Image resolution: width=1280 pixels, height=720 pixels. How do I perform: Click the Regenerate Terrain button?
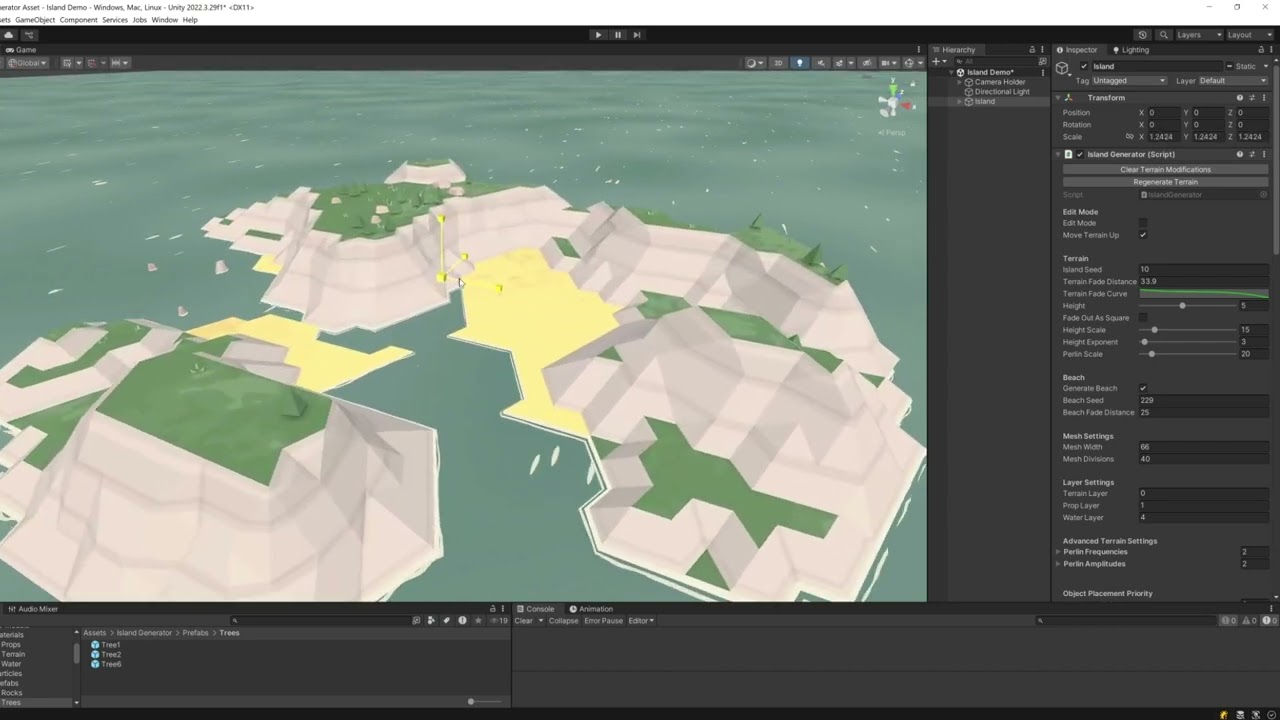click(1166, 181)
